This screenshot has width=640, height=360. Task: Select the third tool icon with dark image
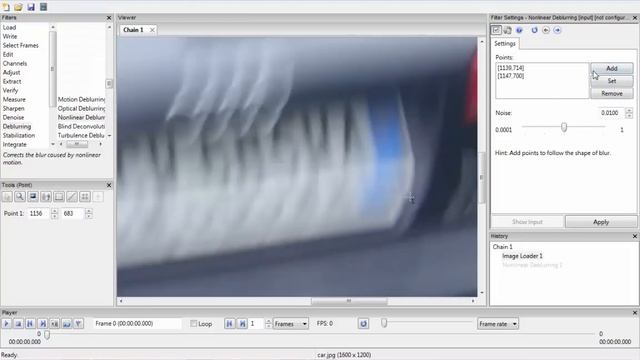pyautogui.click(x=33, y=197)
